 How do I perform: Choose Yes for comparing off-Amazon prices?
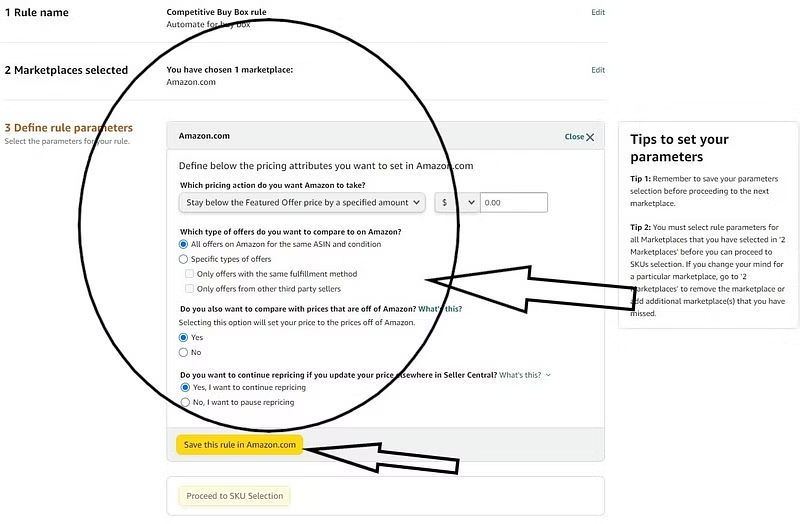pyautogui.click(x=183, y=337)
